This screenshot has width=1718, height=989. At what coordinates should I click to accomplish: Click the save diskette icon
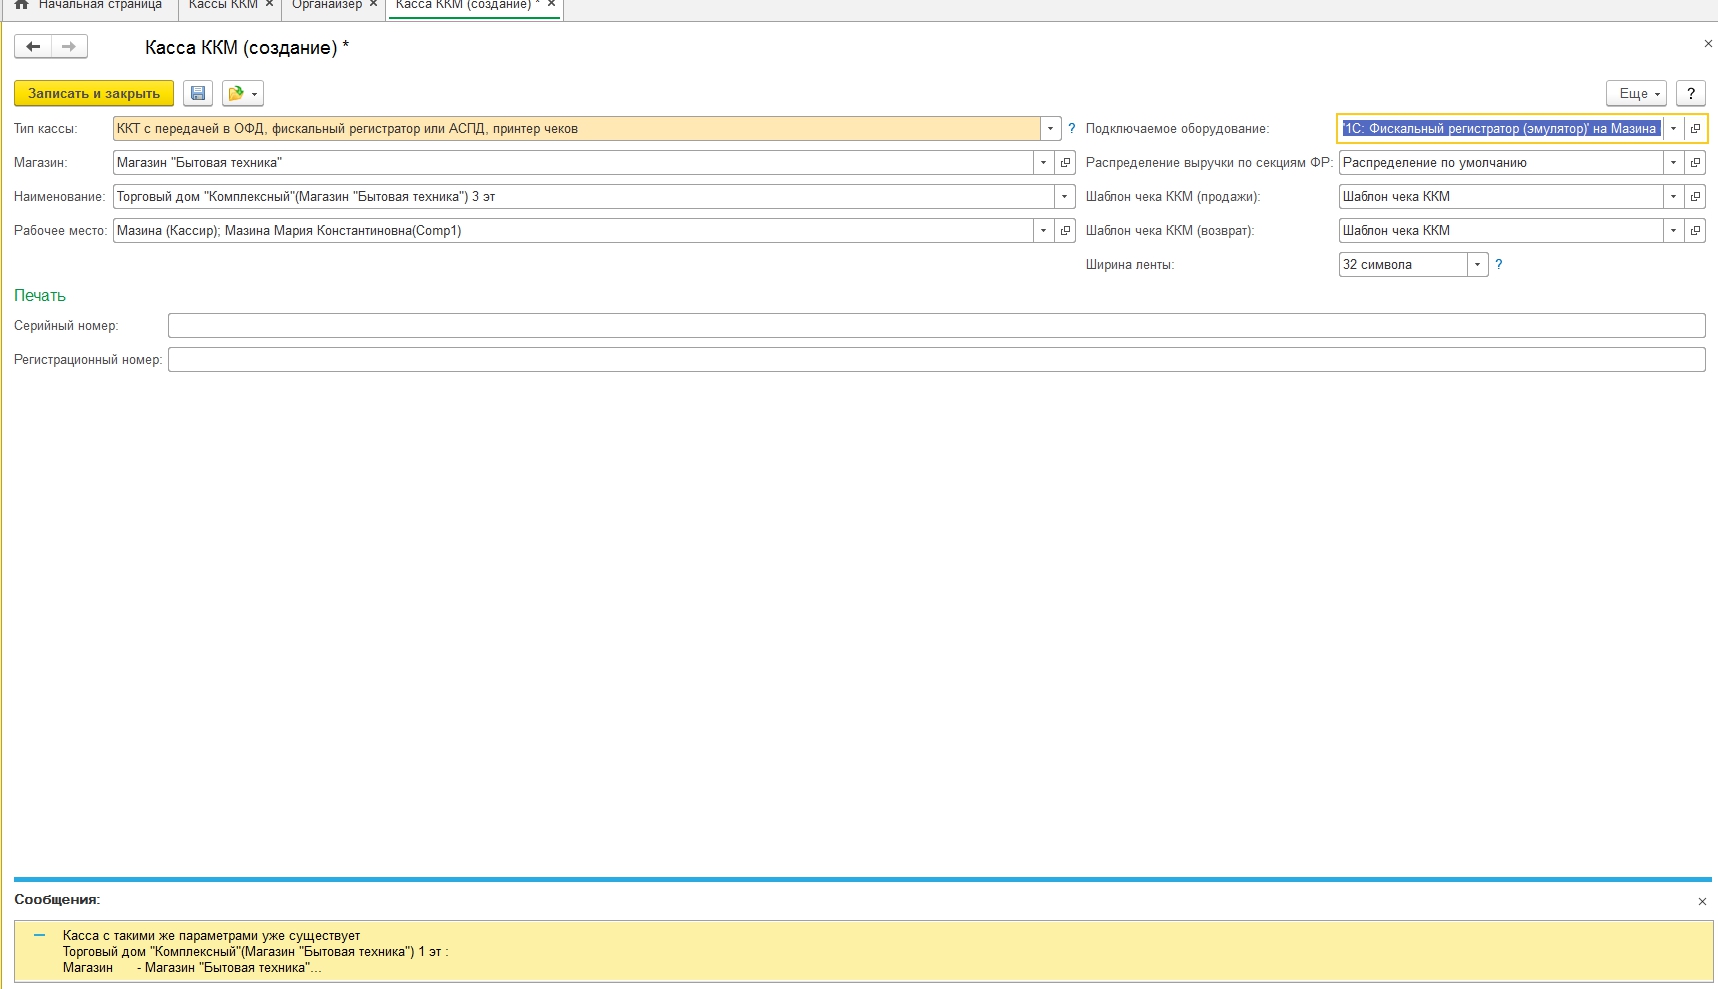198,93
